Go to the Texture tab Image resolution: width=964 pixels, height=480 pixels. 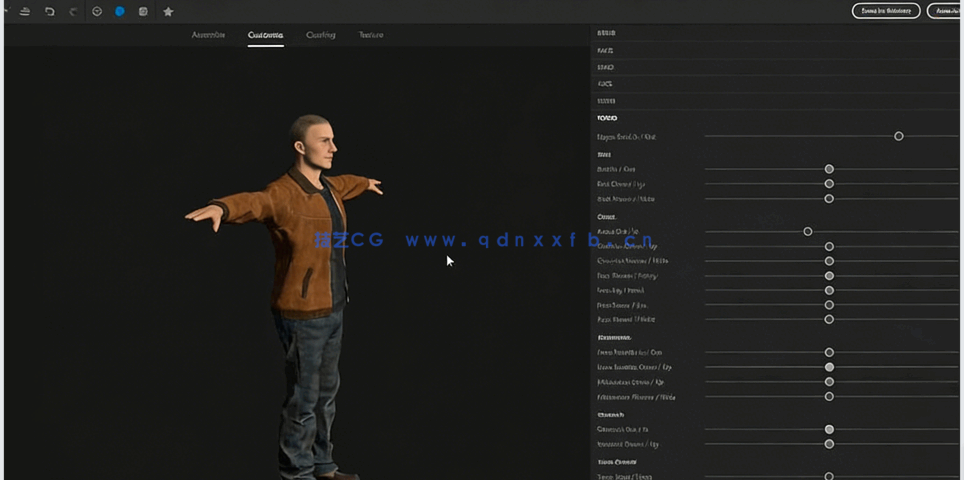pos(371,35)
